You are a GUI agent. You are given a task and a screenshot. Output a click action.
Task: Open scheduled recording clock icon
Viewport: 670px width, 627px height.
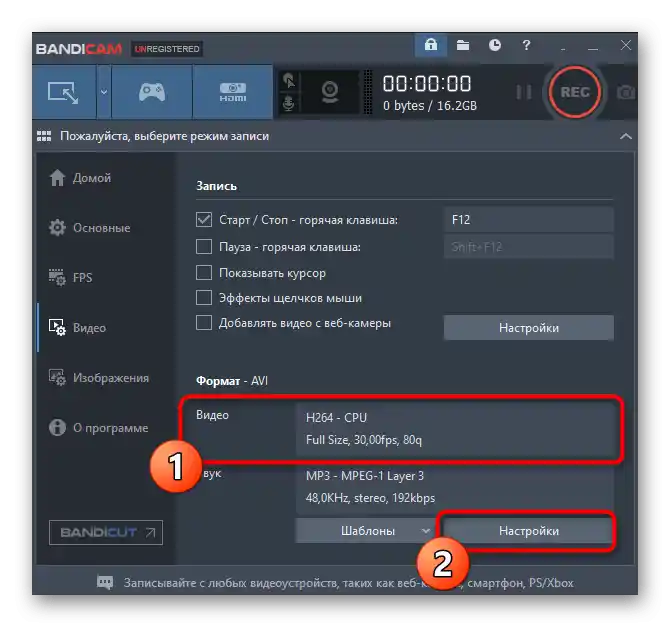[x=495, y=45]
